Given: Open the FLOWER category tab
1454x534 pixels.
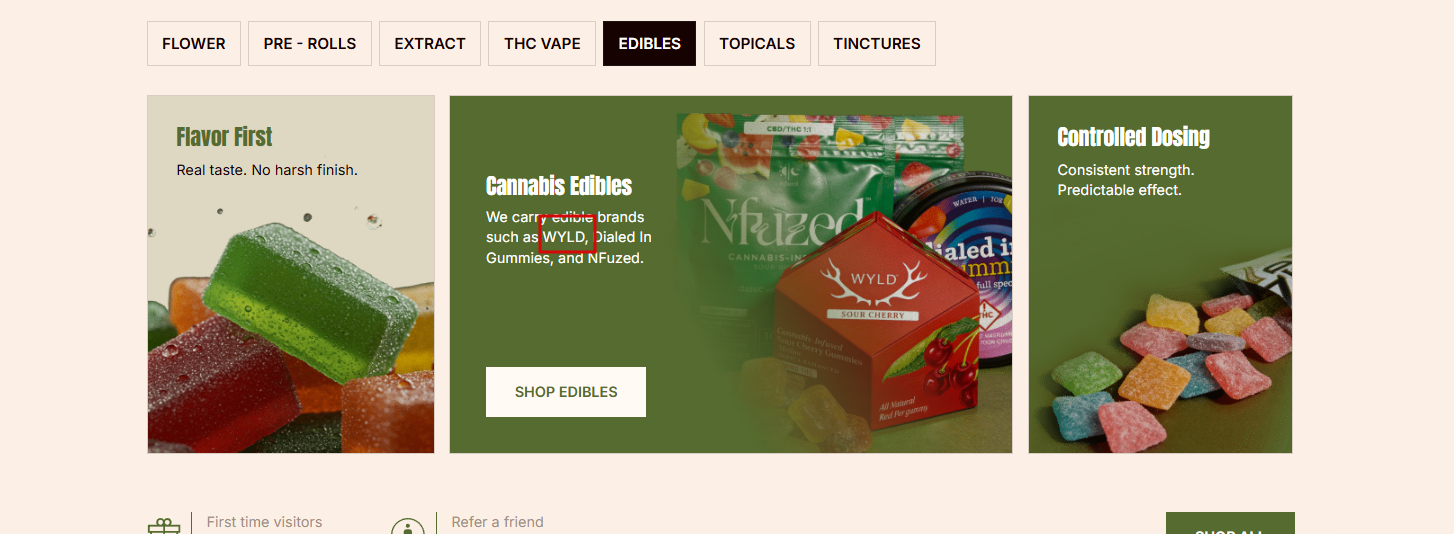Looking at the screenshot, I should pos(194,44).
